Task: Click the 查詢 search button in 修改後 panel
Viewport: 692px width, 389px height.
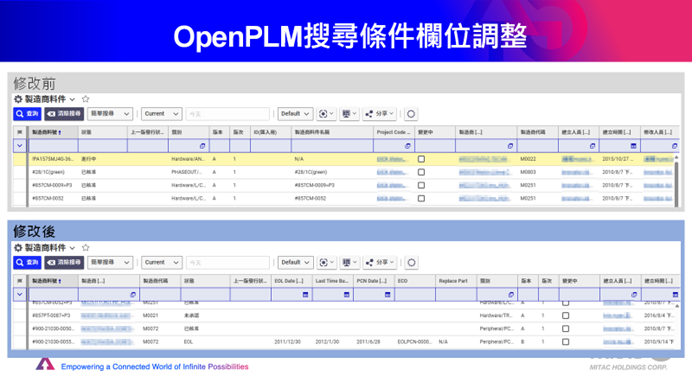Action: (27, 262)
